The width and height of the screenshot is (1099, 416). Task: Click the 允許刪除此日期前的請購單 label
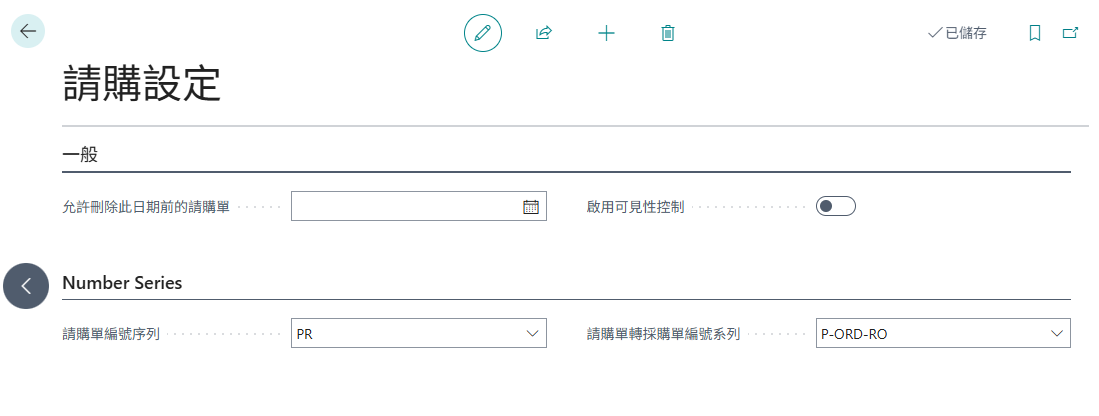(146, 207)
